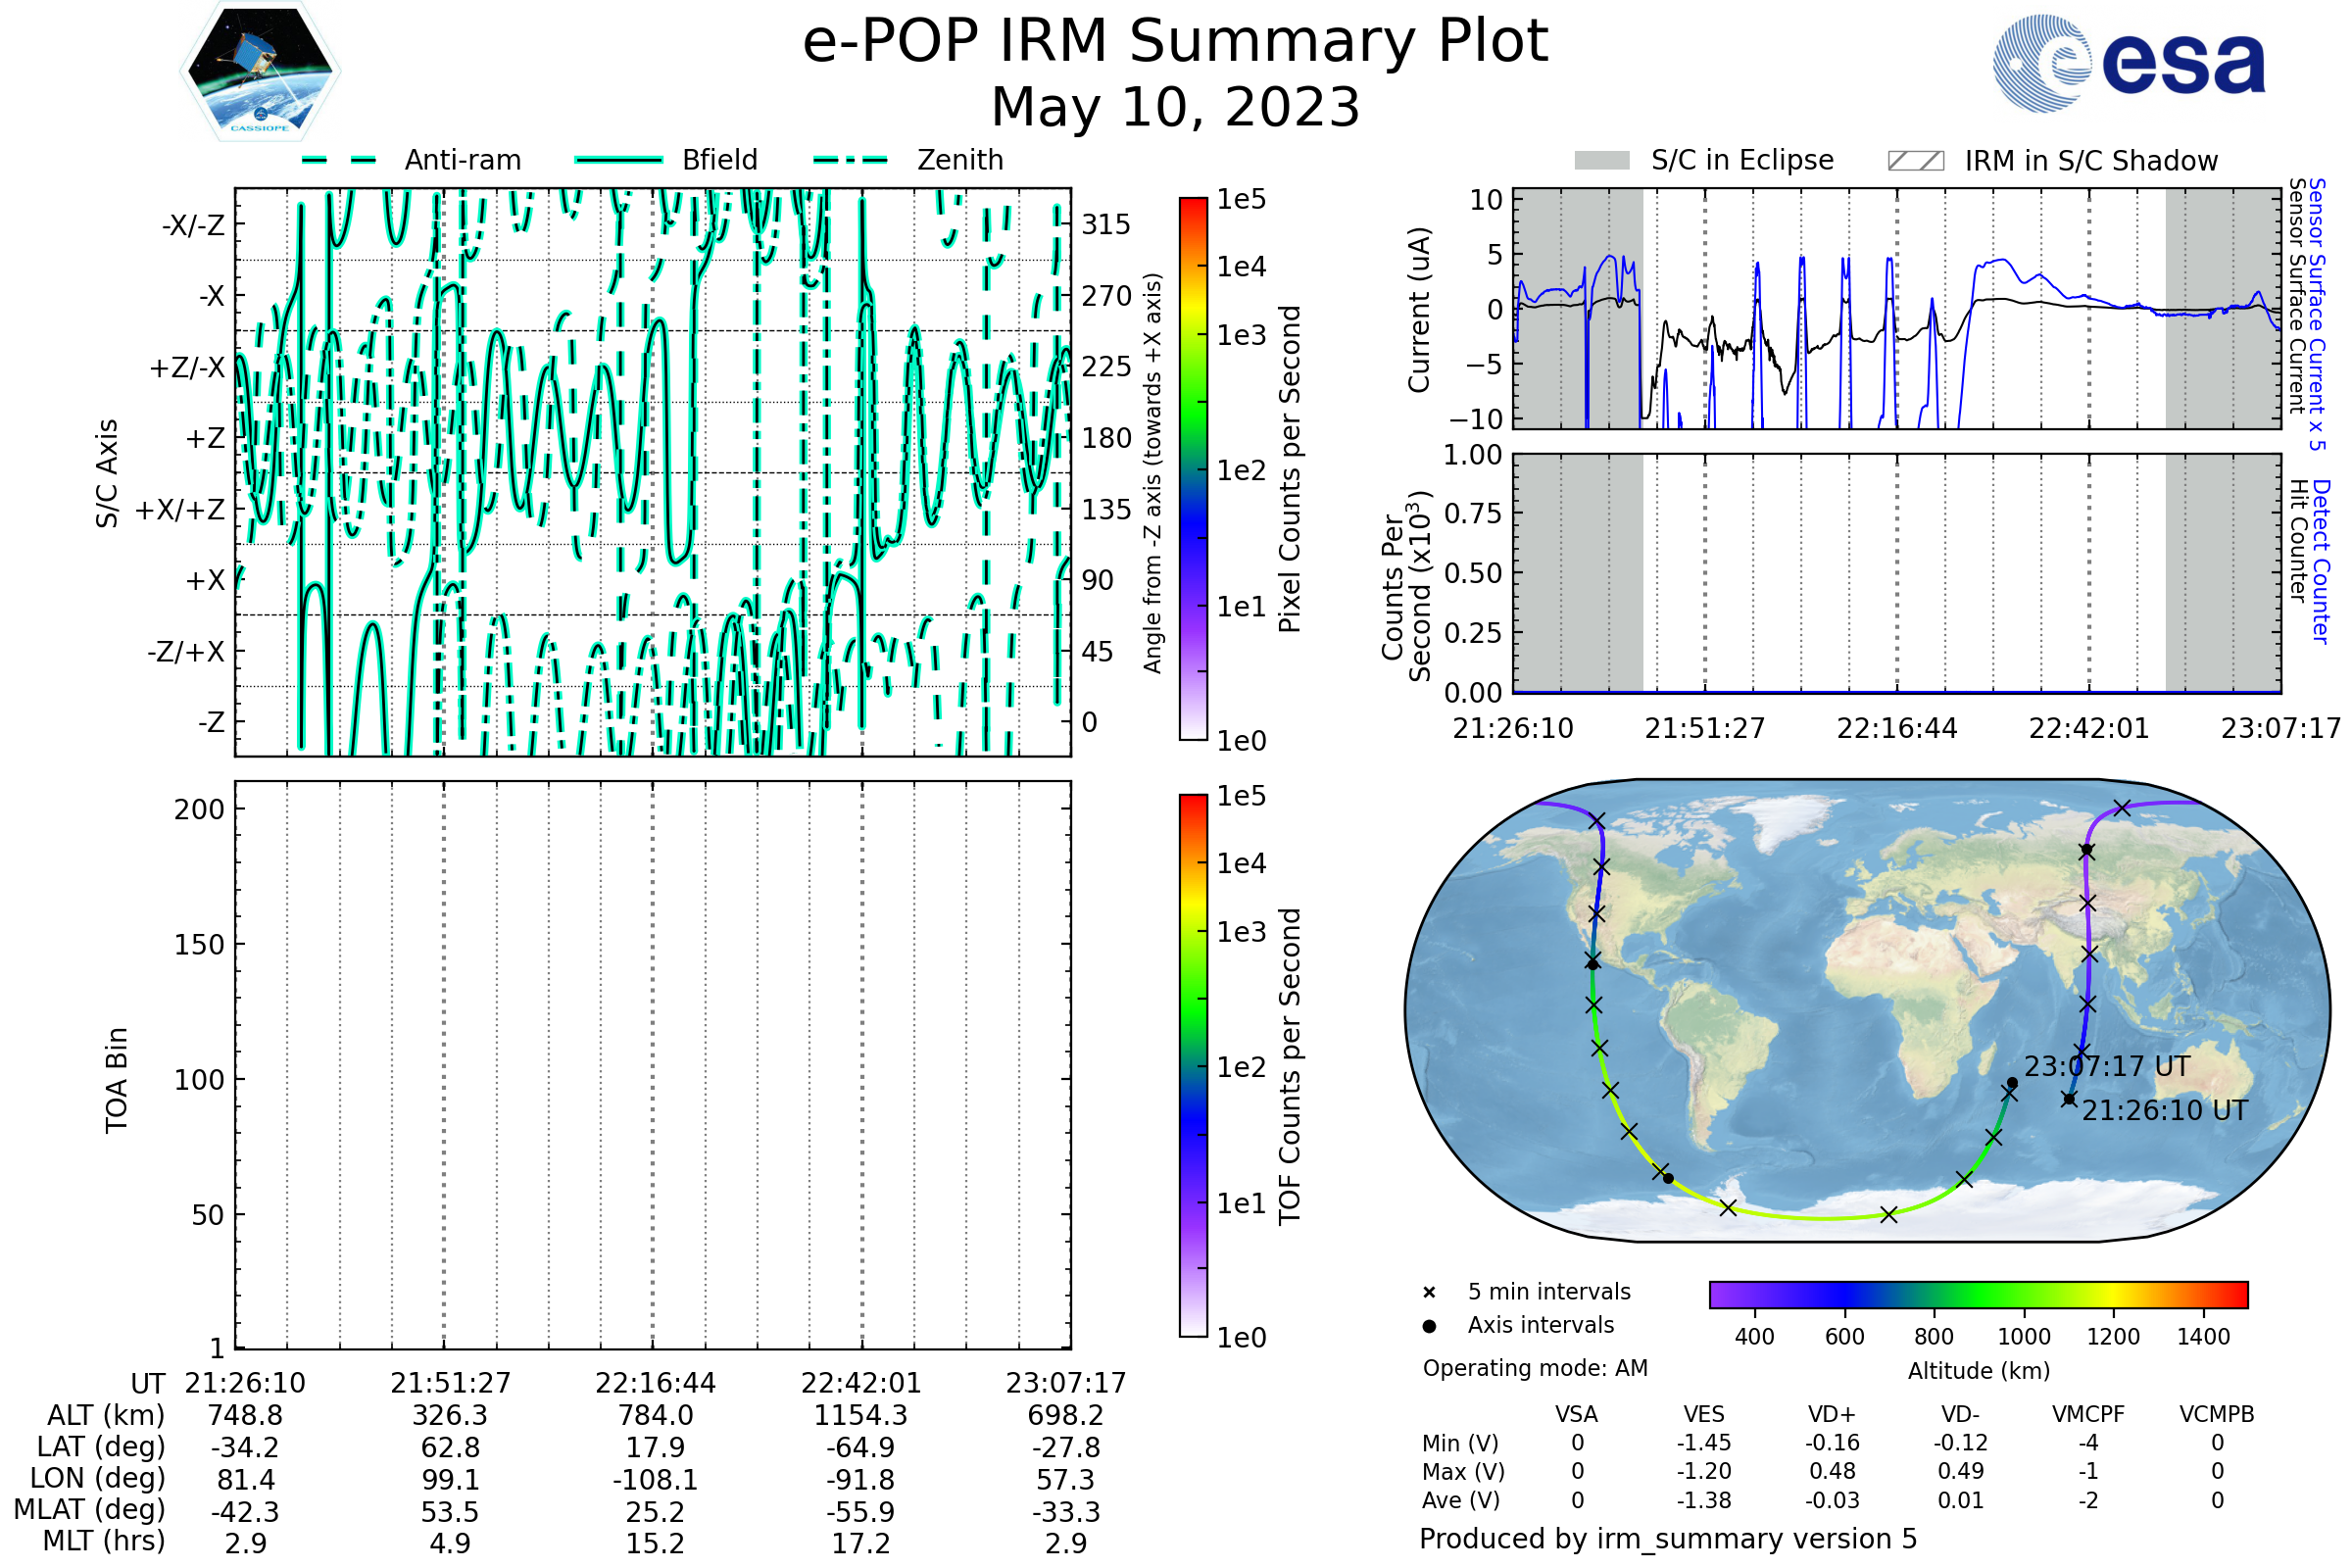This screenshot has width=2352, height=1568.
Task: Click the TOF Counts per Second colorbar
Action: coord(1193,1065)
